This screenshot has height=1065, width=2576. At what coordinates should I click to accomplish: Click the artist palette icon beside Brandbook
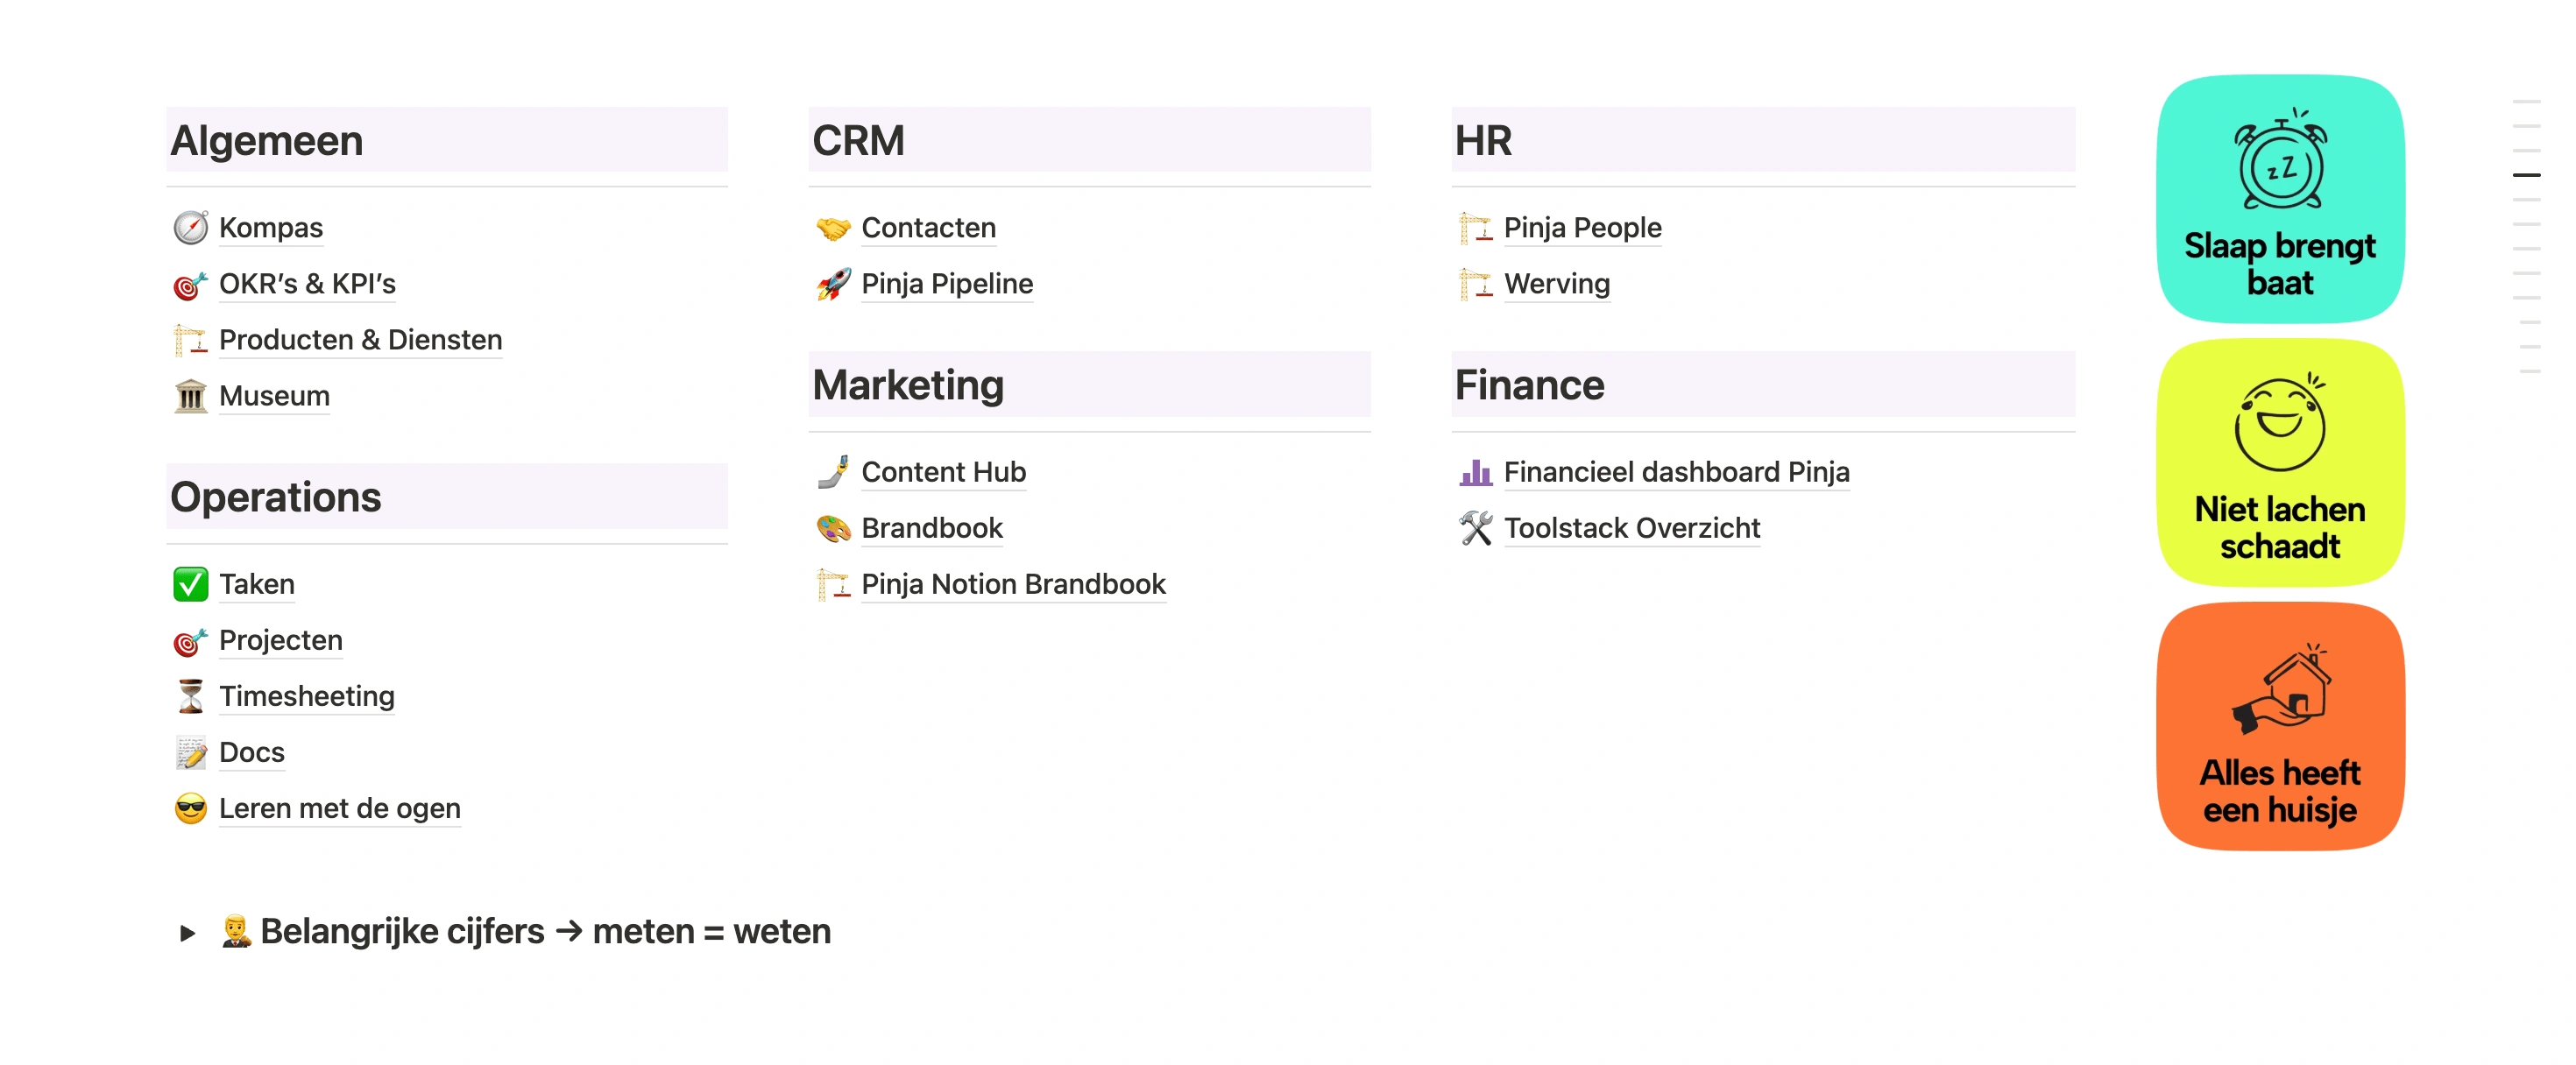click(x=833, y=528)
